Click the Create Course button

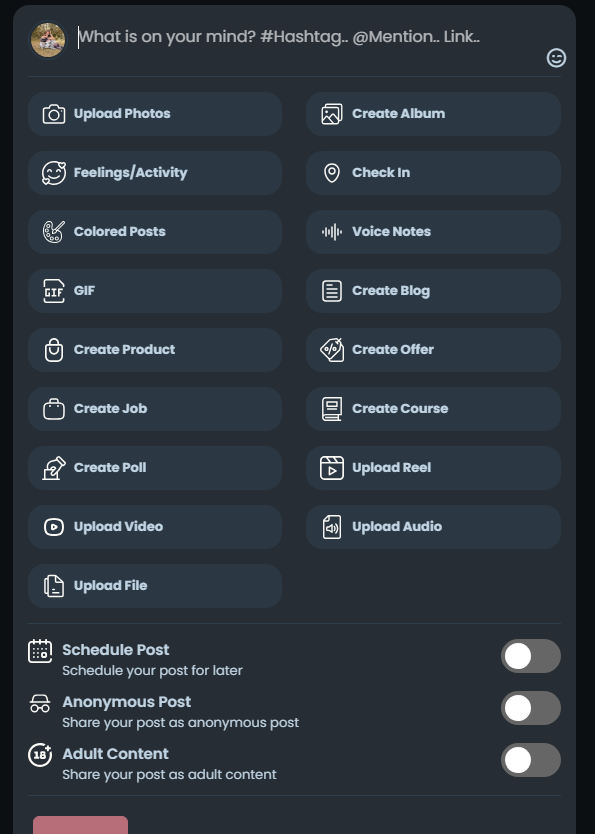[x=433, y=409]
